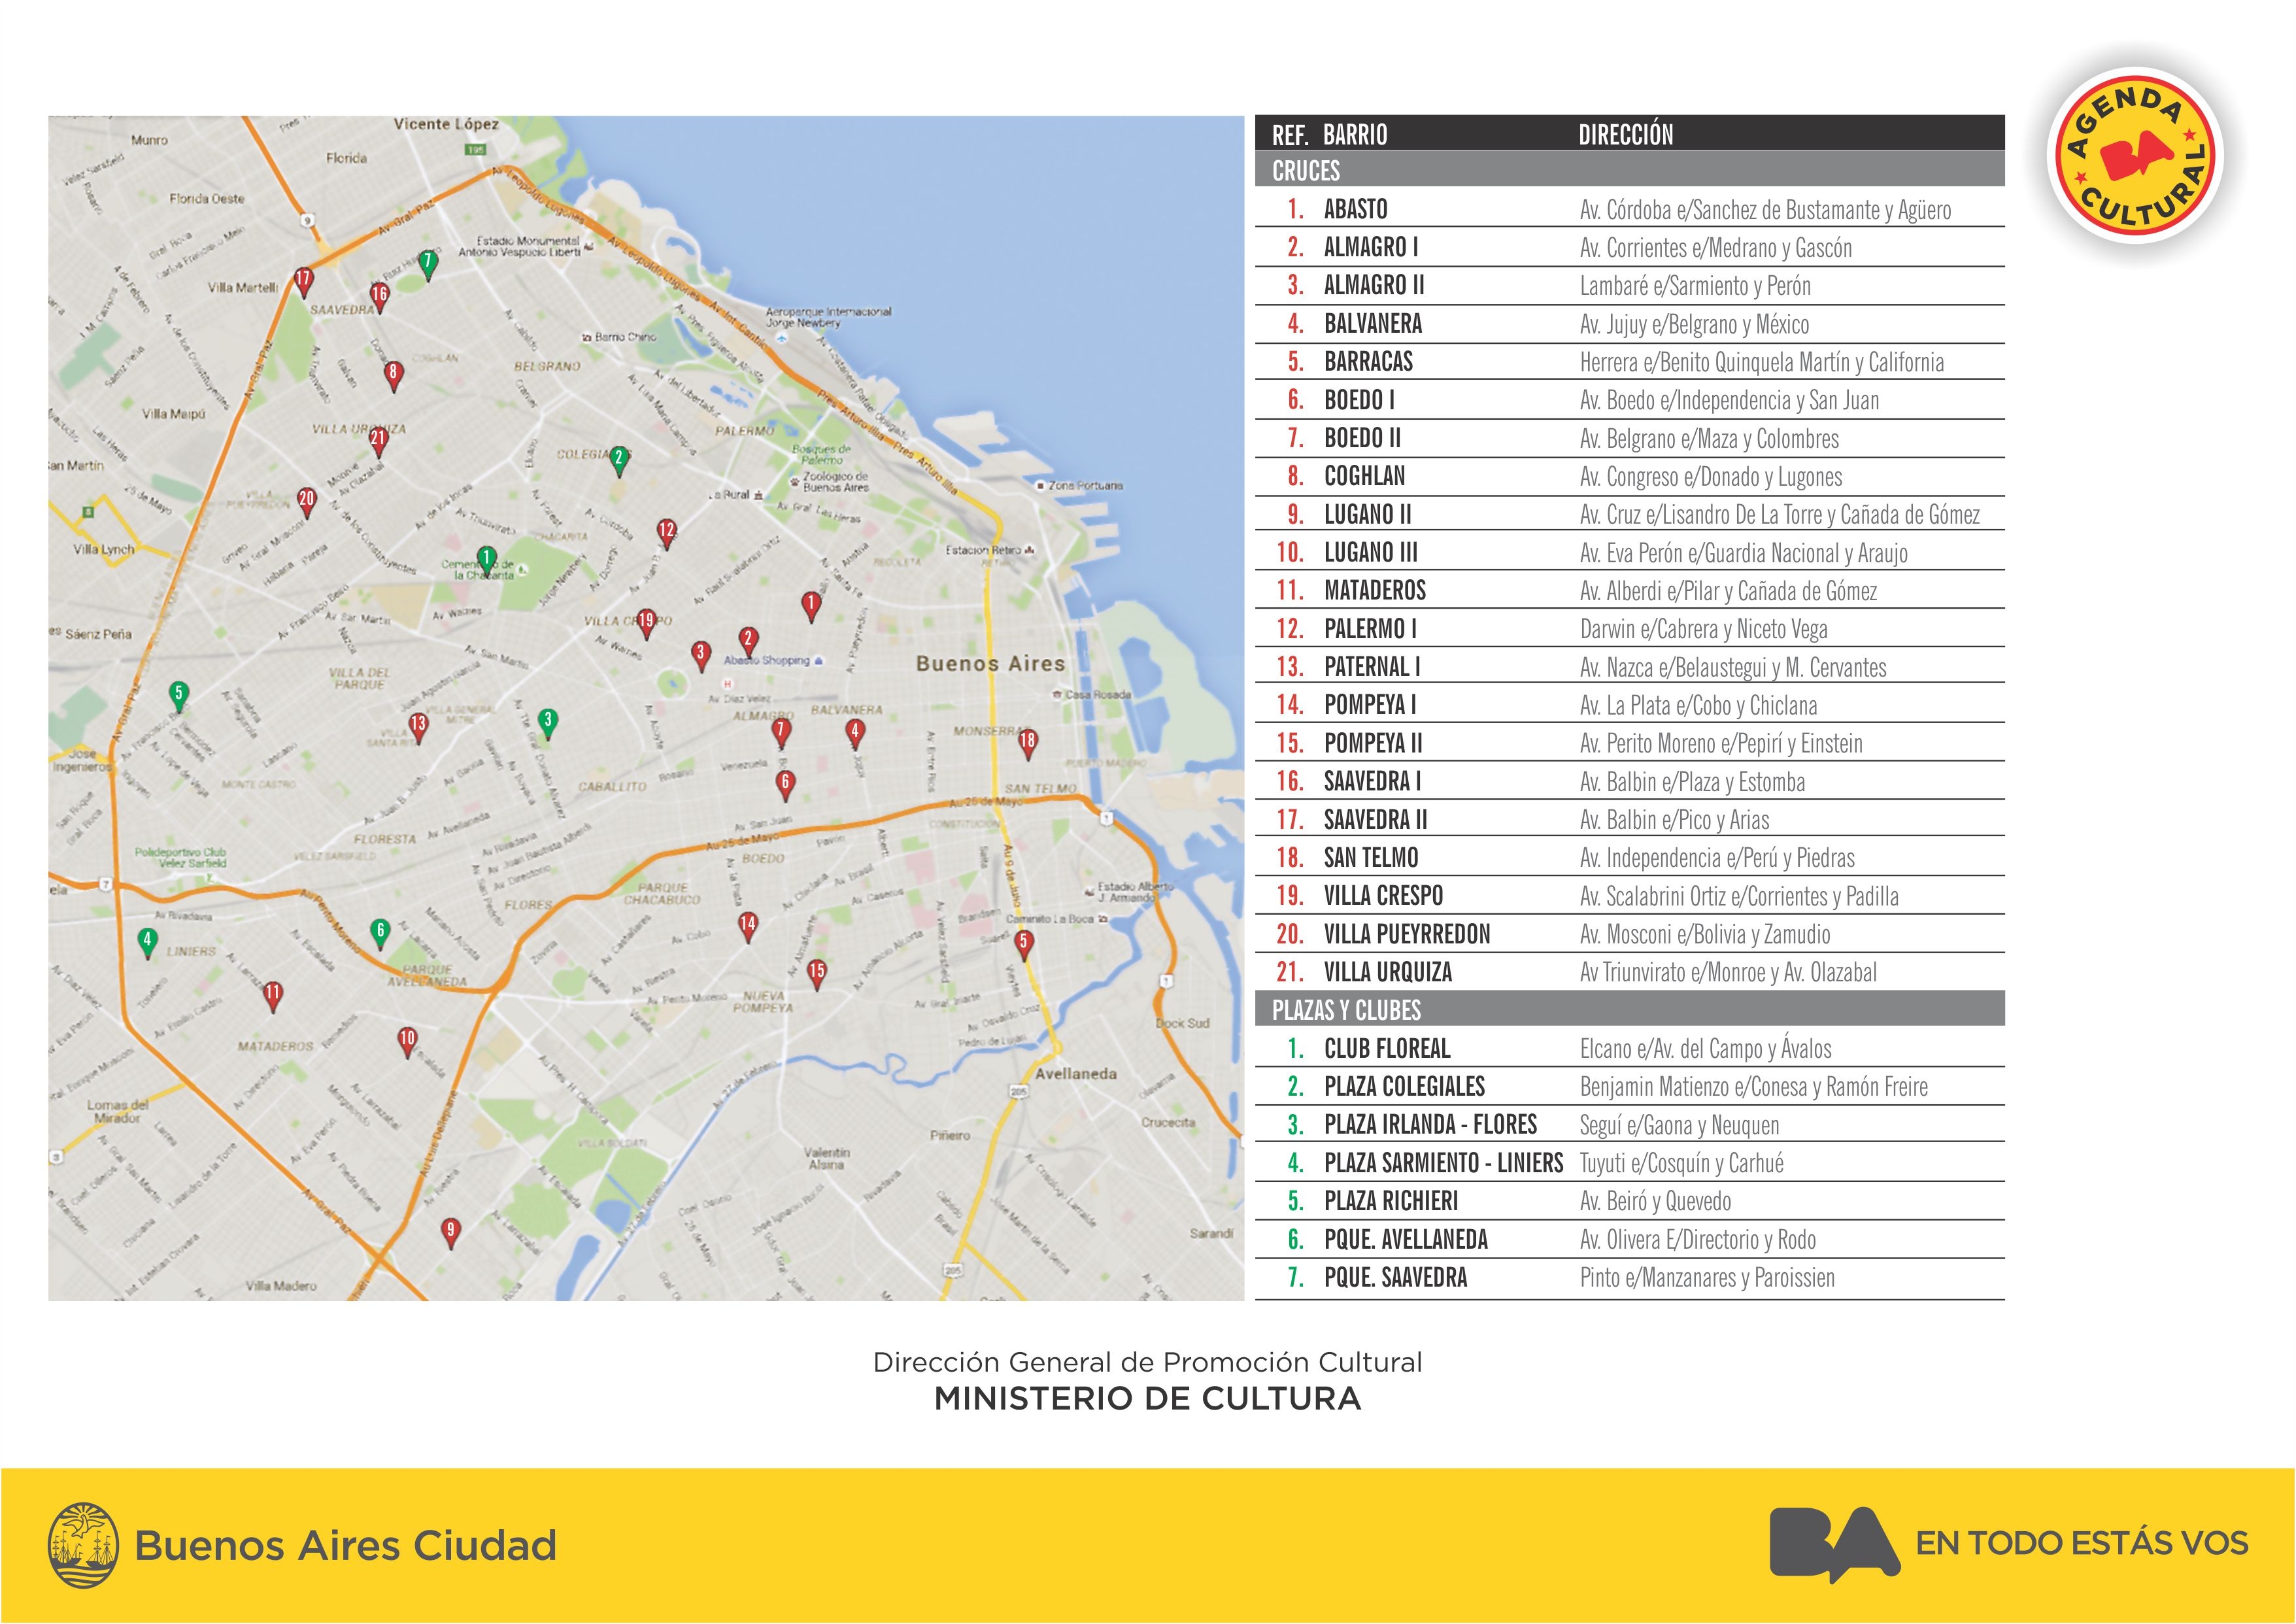The height and width of the screenshot is (1624, 2296).
Task: Click the BALVANERA table entry
Action: coord(1630,323)
